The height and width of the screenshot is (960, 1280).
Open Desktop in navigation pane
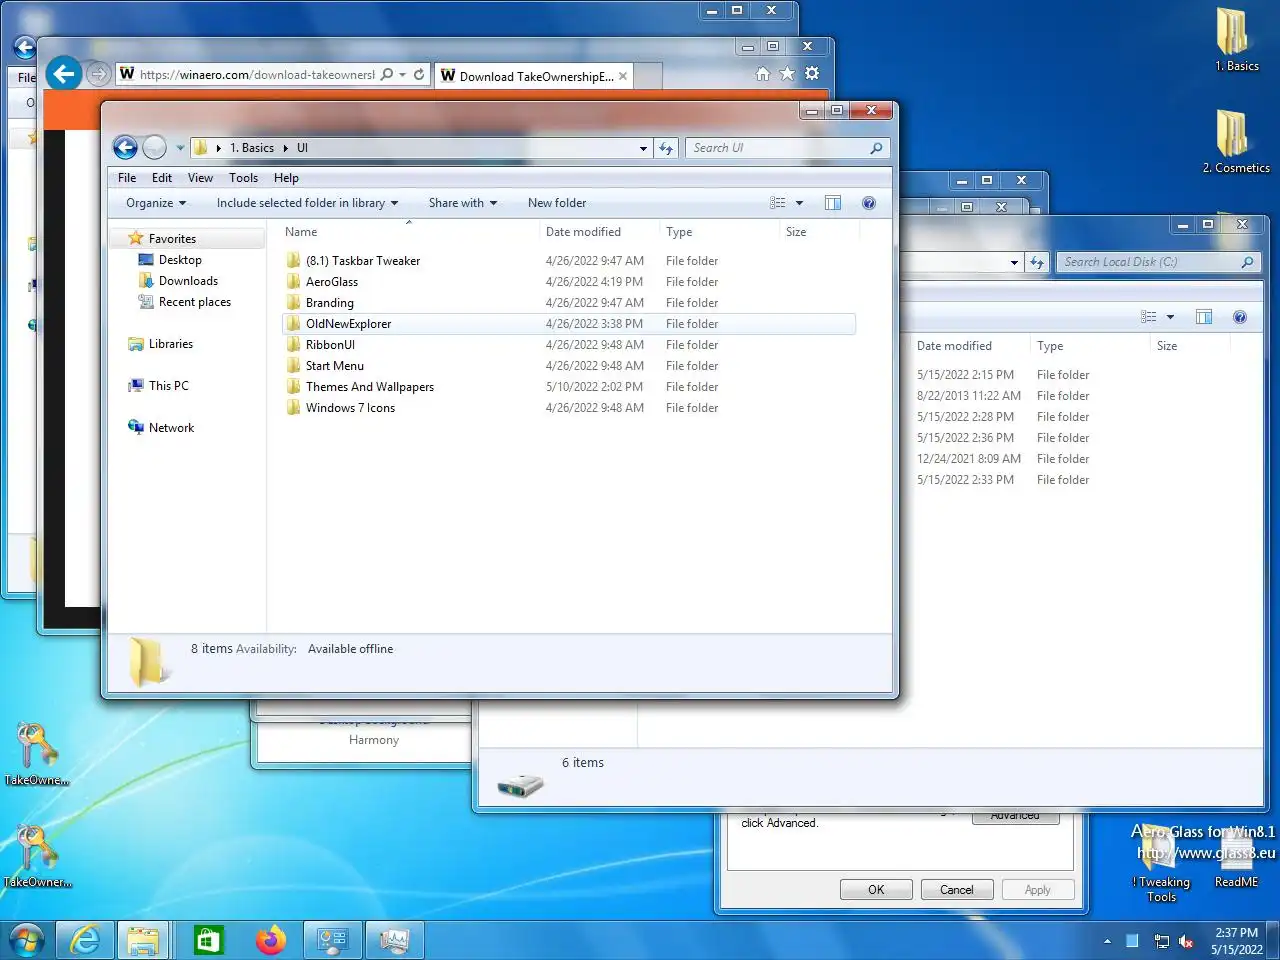point(180,260)
